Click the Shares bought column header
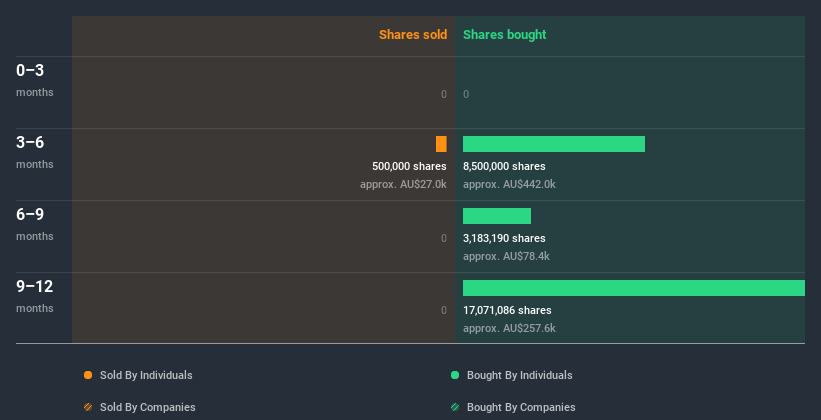The height and width of the screenshot is (420, 821). pos(505,35)
